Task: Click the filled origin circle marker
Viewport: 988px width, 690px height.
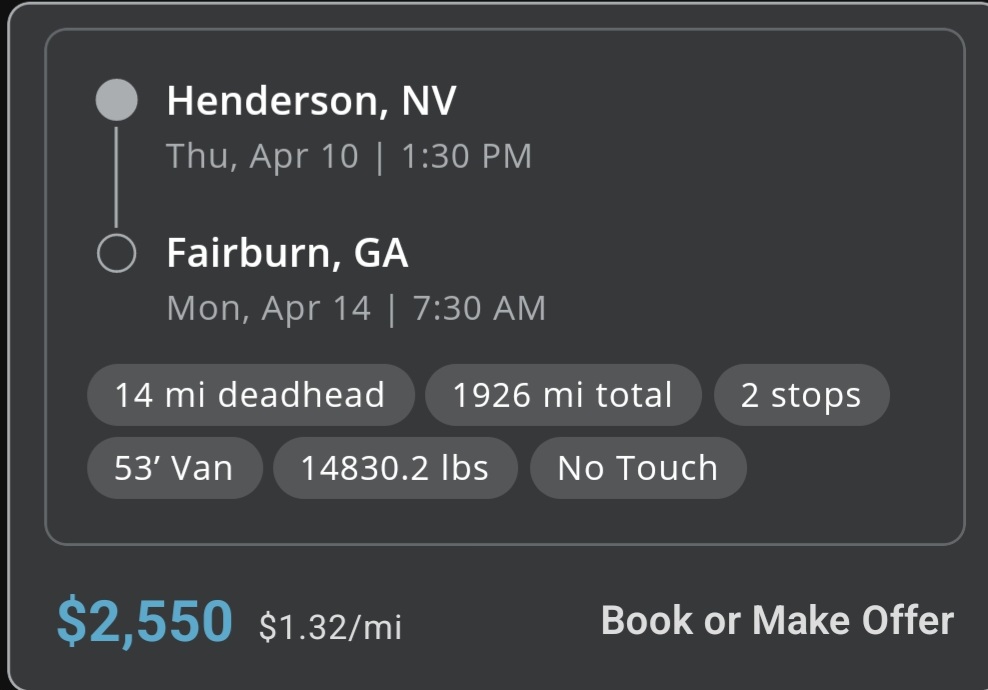Action: click(x=116, y=100)
